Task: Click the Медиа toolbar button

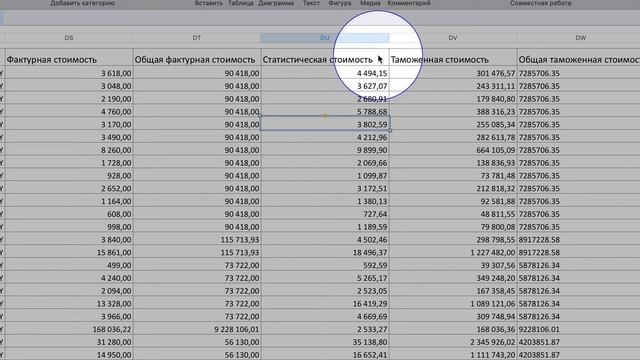Action: 370,3
